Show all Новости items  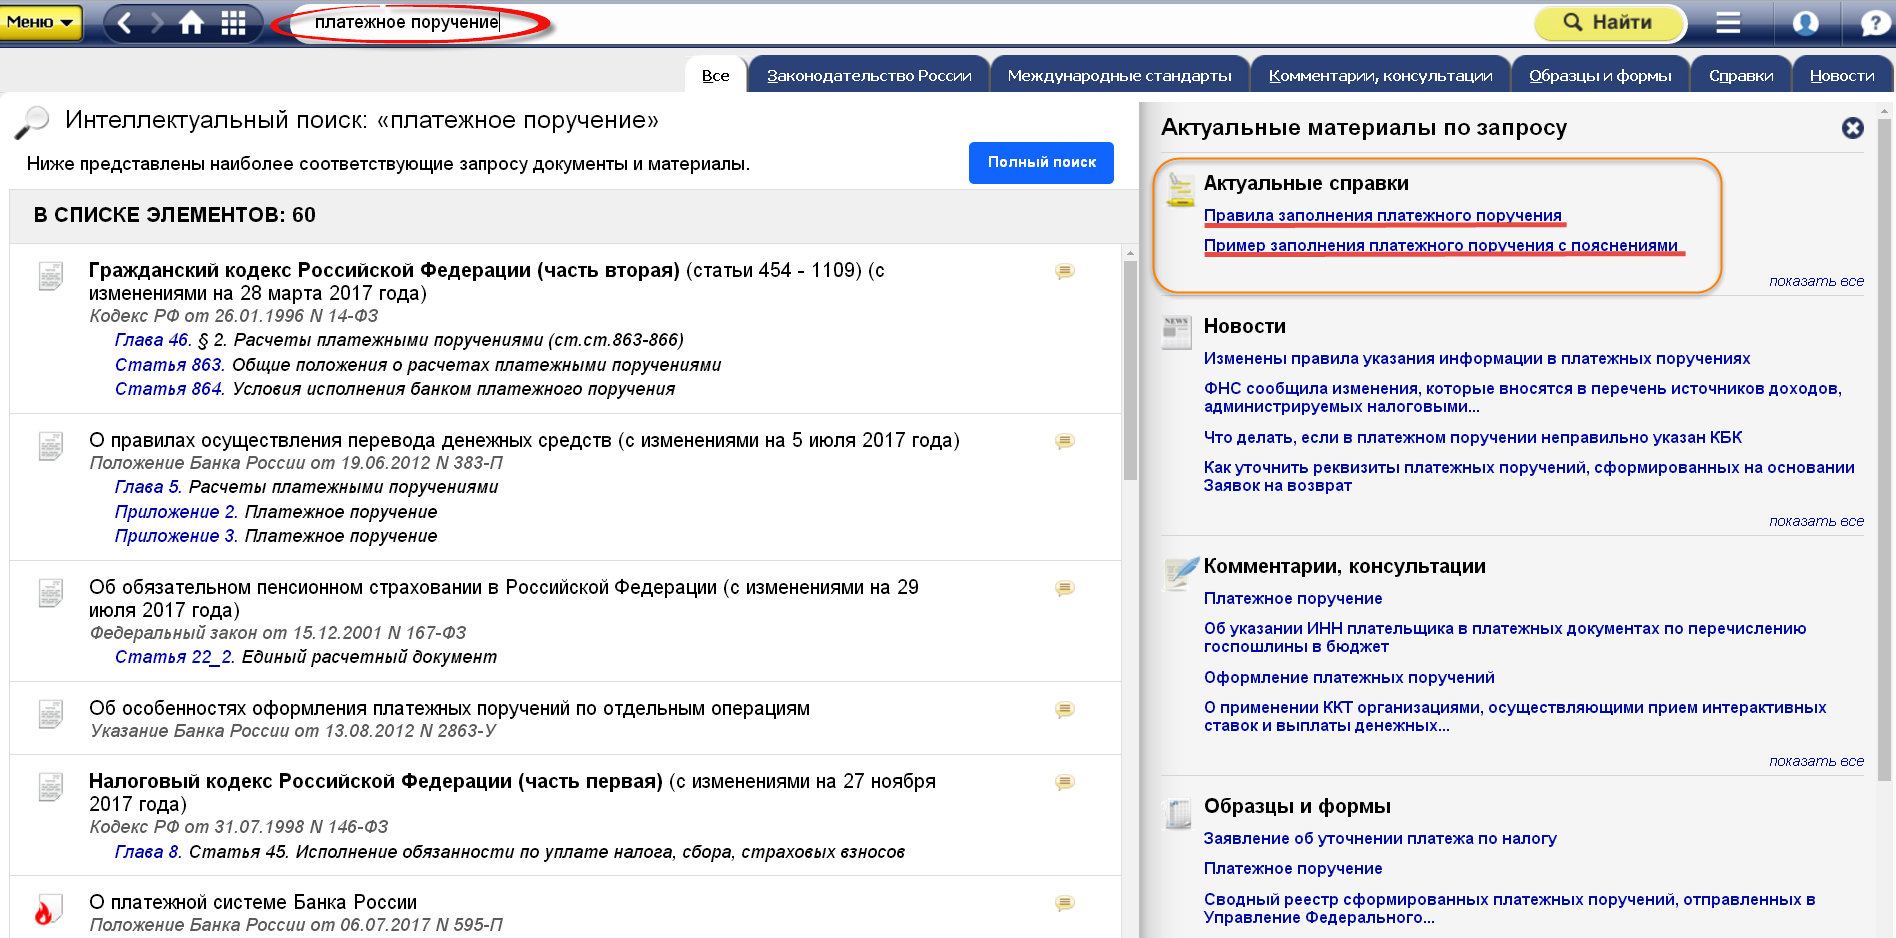1816,521
